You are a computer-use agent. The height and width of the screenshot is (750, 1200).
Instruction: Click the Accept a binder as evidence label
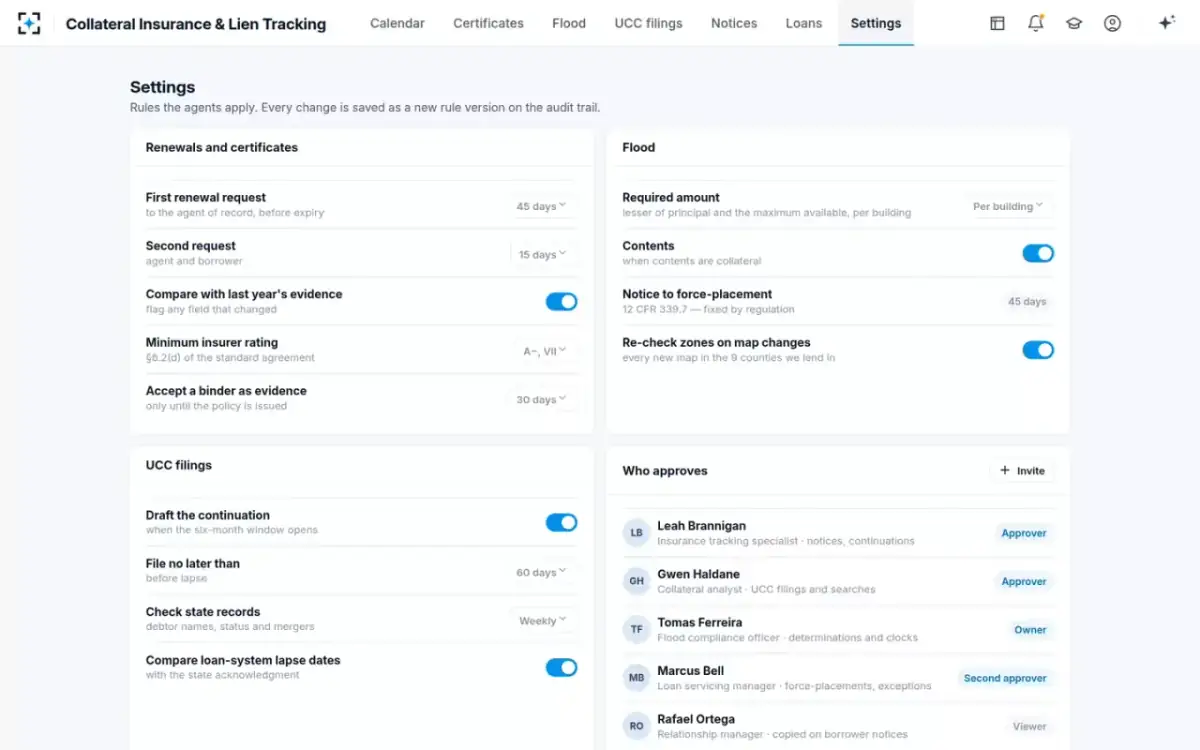[226, 391]
